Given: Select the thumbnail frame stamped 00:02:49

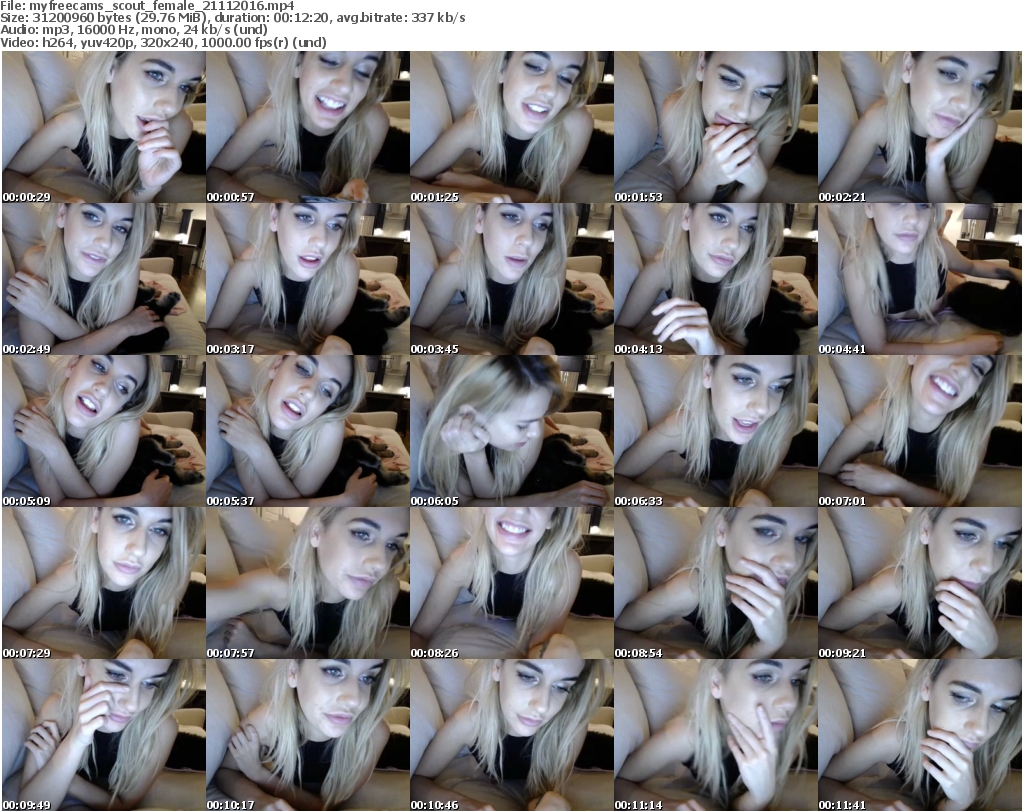Looking at the screenshot, I should (104, 279).
